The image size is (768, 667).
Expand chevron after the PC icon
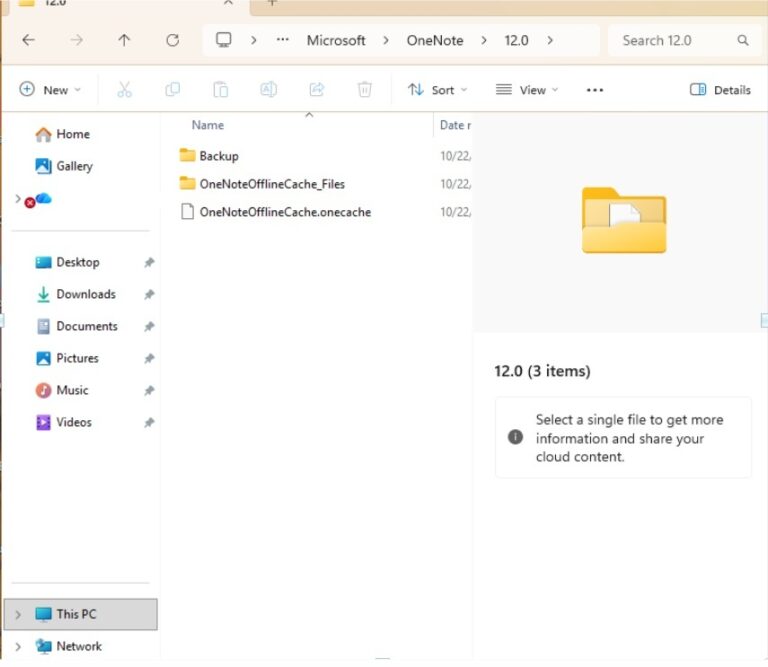point(254,40)
